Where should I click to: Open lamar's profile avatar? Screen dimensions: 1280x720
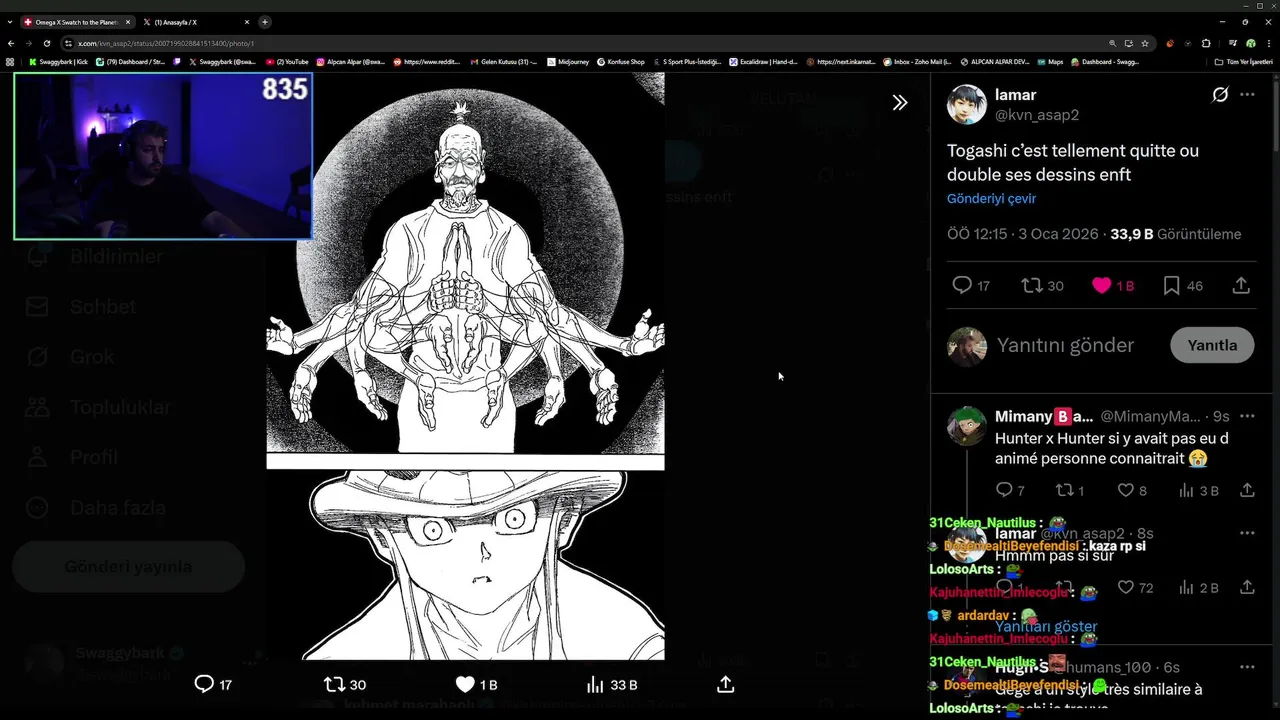click(x=967, y=104)
